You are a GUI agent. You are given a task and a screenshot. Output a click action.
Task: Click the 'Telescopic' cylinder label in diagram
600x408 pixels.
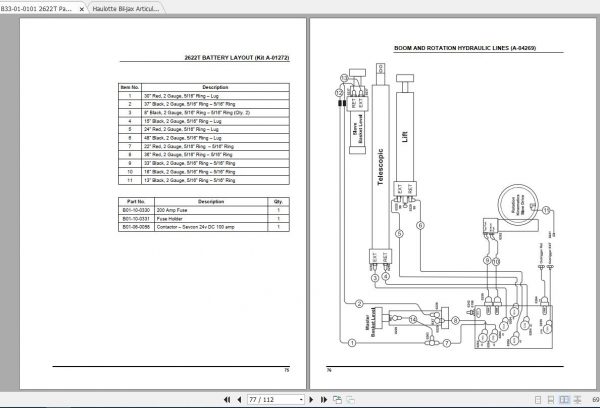click(x=380, y=167)
